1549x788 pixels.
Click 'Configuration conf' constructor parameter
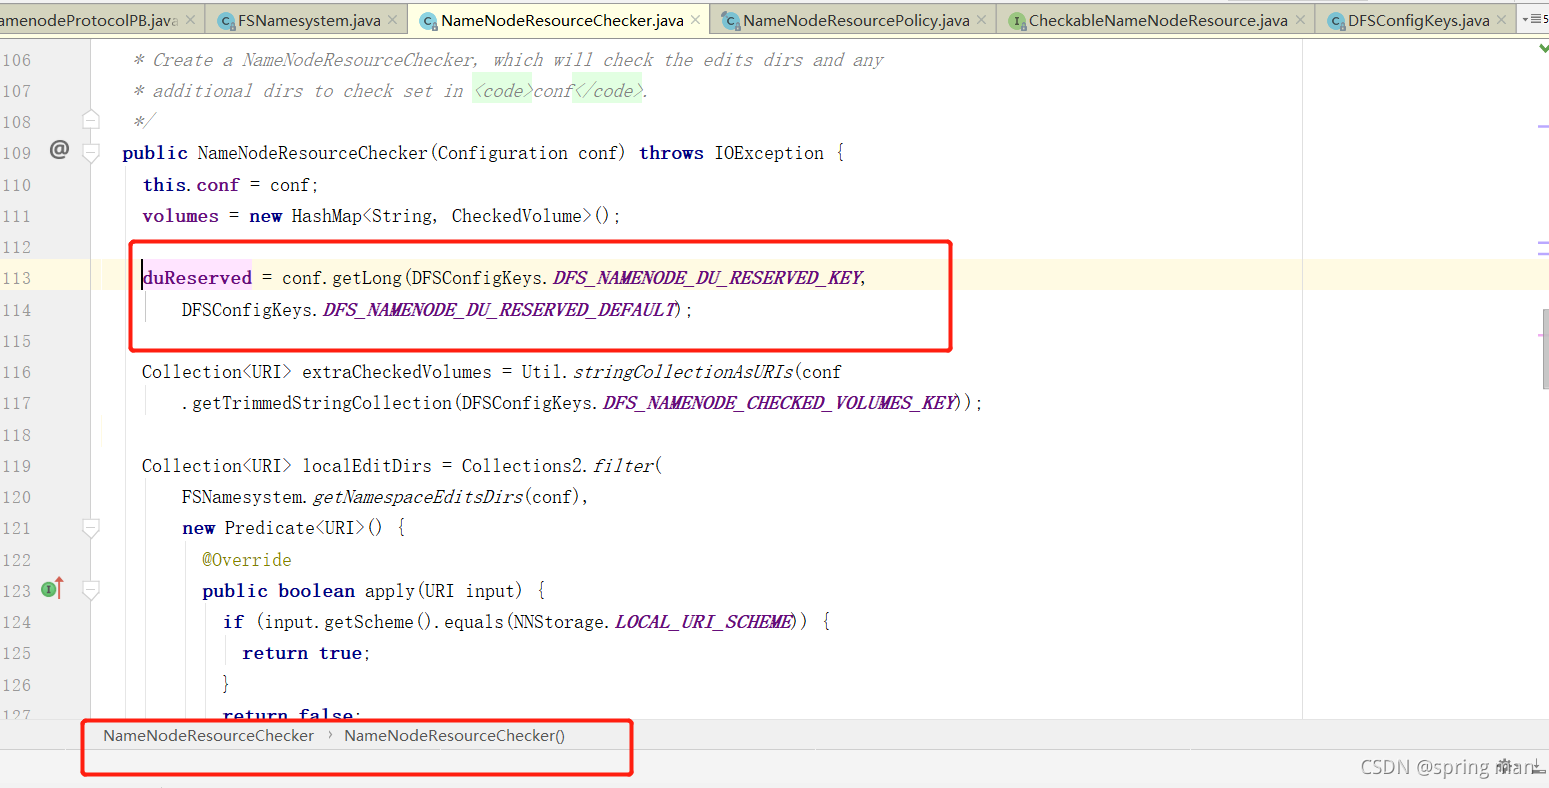[x=527, y=153]
